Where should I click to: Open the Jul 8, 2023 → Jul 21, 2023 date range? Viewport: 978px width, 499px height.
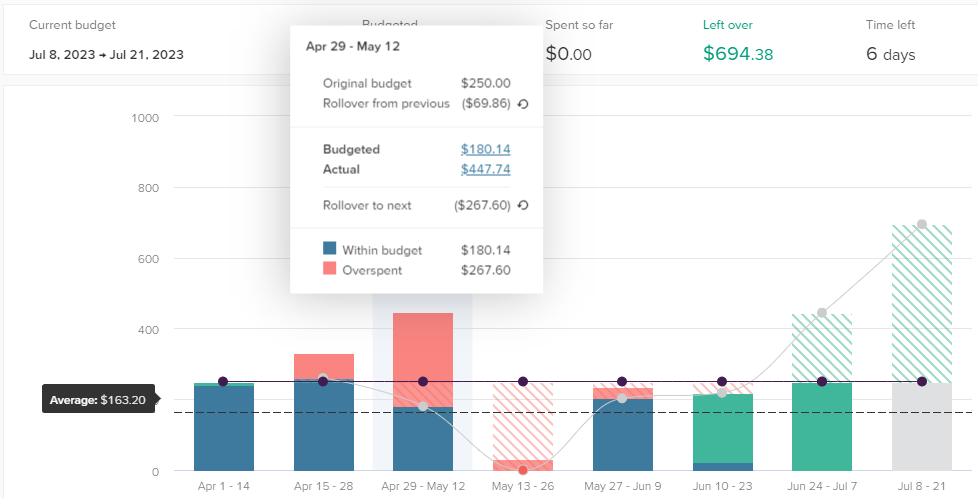107,55
